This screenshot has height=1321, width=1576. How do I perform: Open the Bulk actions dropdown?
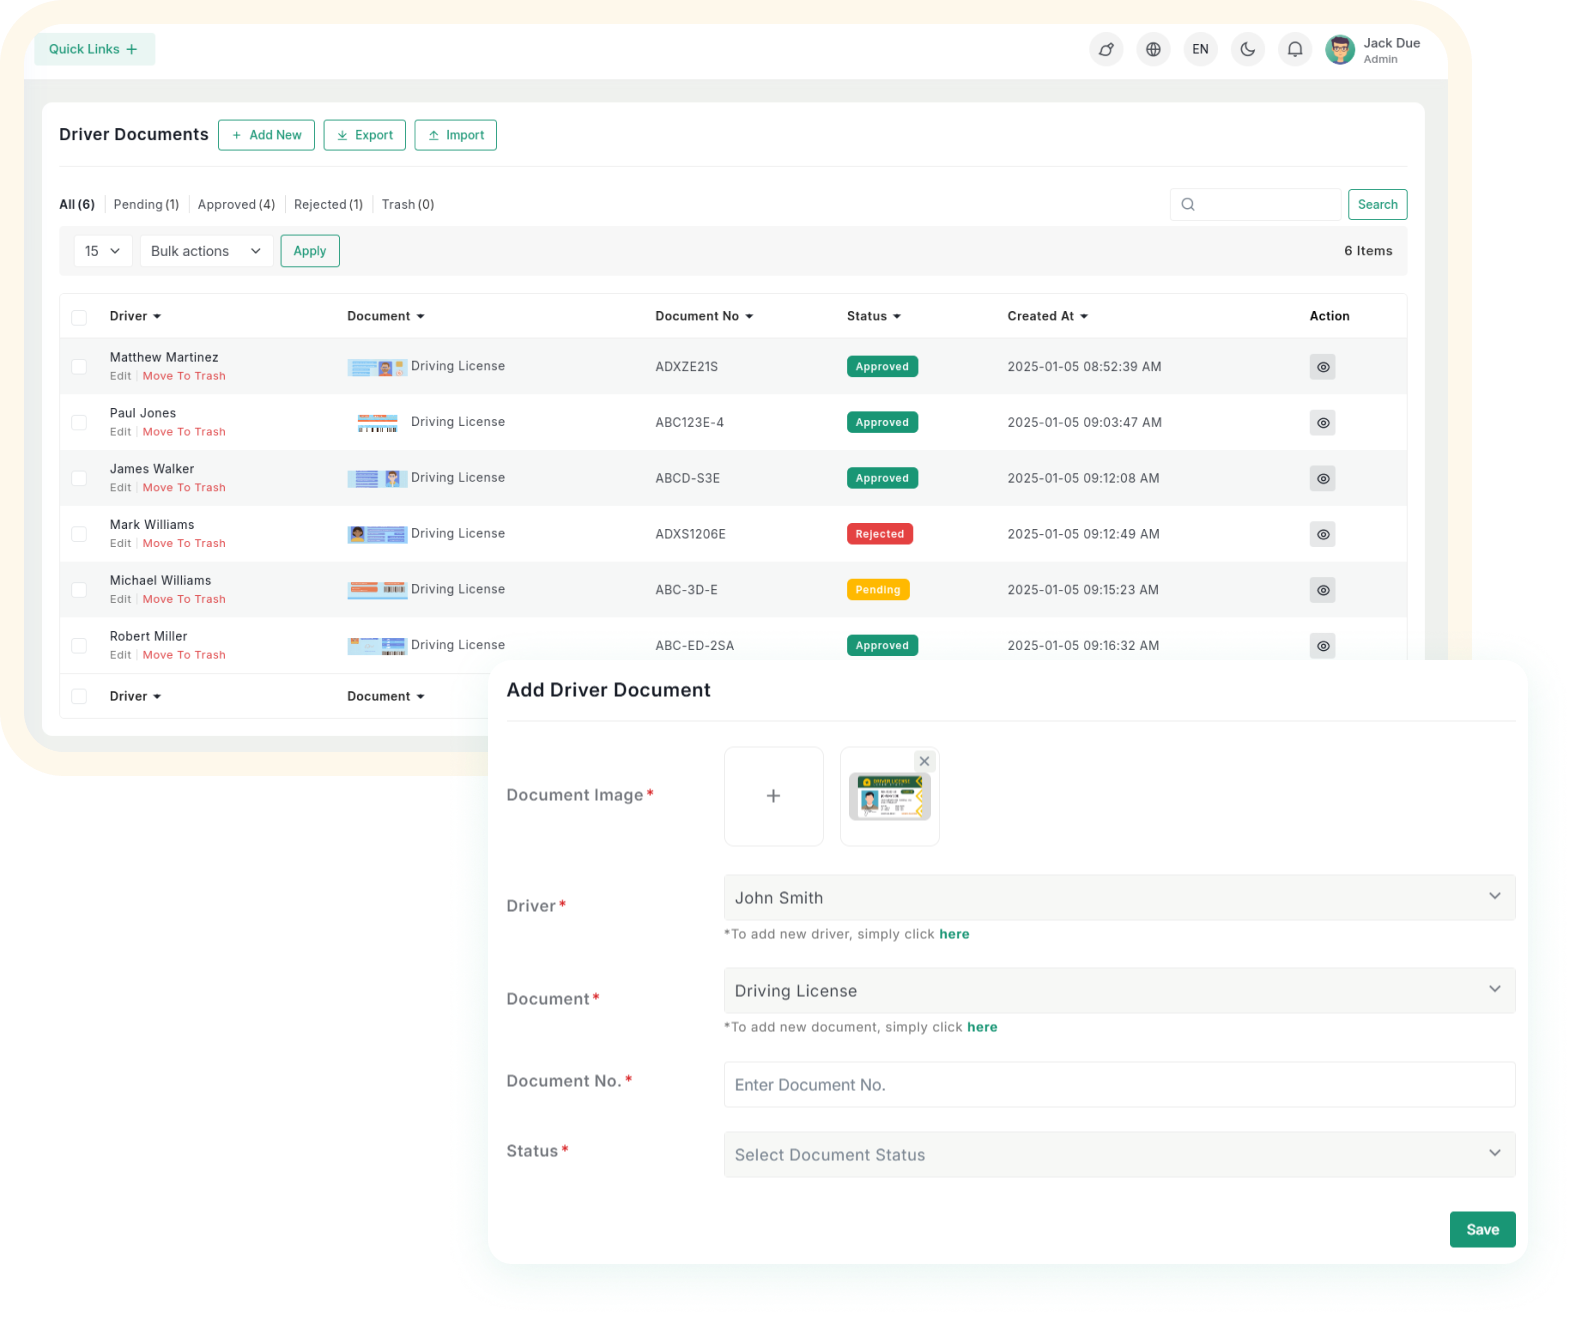[206, 251]
